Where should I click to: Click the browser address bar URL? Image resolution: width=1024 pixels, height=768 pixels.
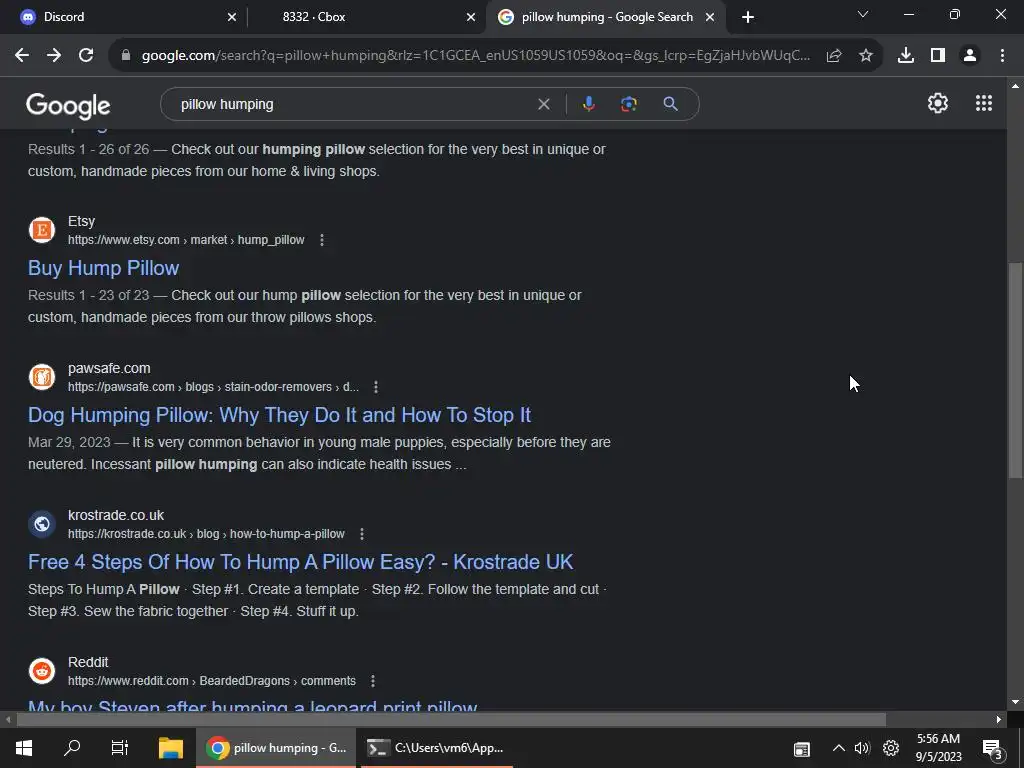[475, 56]
